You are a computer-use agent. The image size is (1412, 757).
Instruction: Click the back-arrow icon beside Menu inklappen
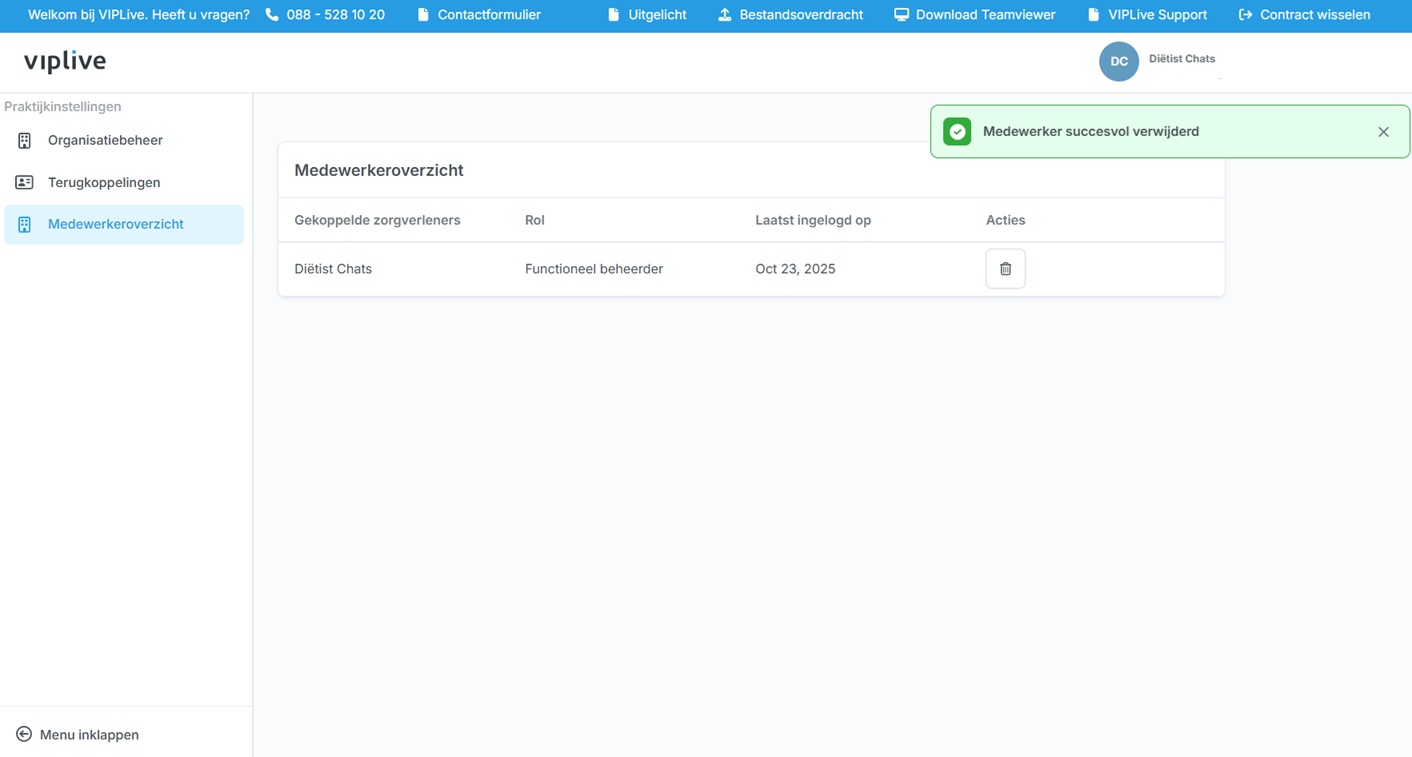[x=24, y=735]
